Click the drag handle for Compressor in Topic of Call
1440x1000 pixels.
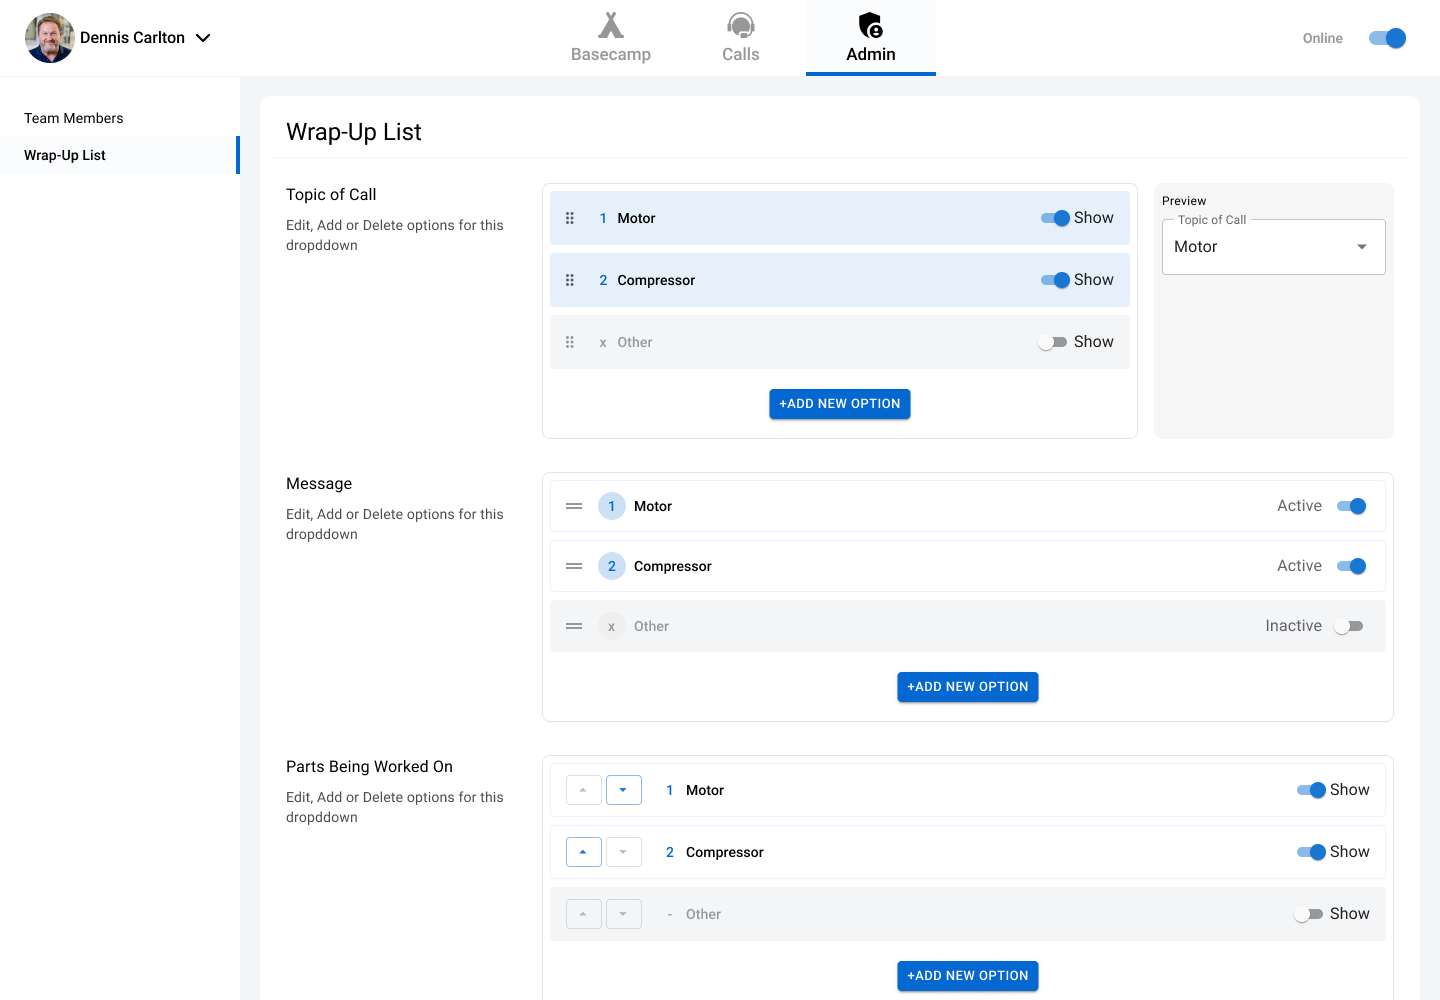pyautogui.click(x=570, y=280)
